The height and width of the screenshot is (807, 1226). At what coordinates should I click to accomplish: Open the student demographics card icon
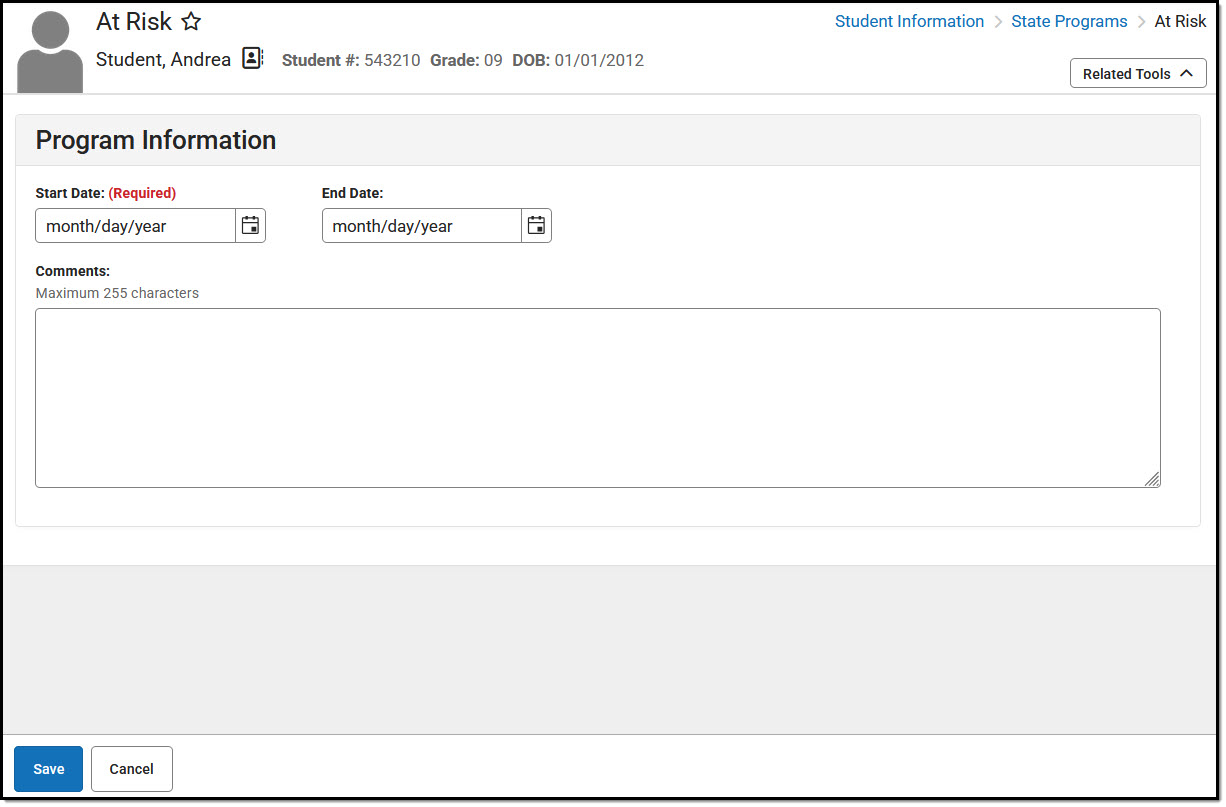251,58
